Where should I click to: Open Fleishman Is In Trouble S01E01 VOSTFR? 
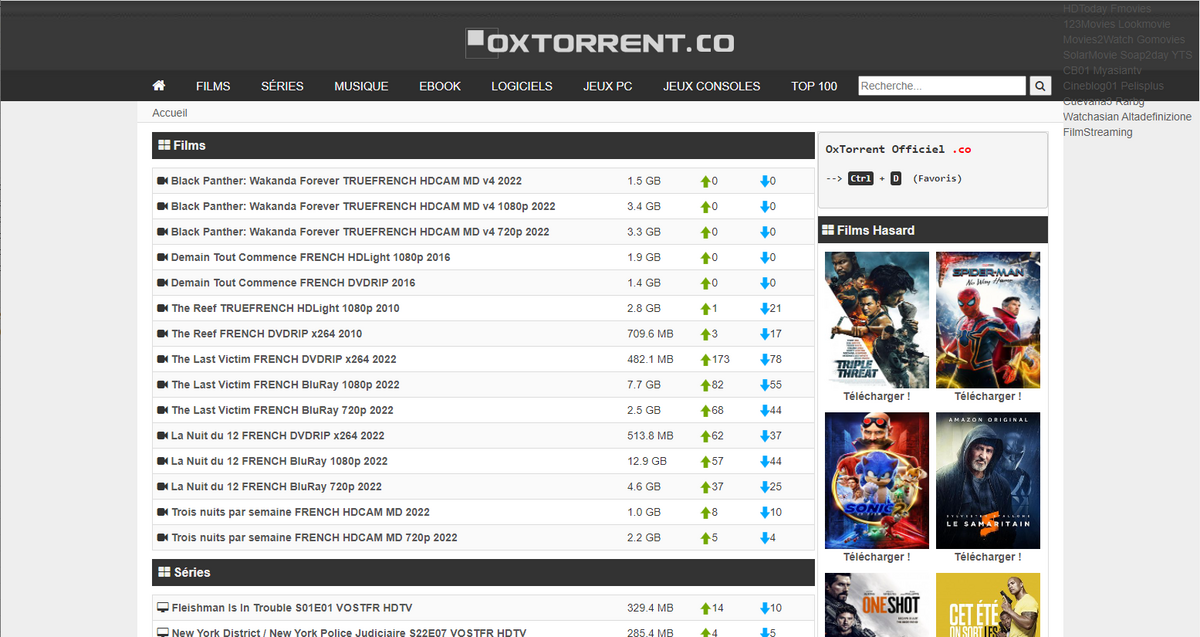292,608
